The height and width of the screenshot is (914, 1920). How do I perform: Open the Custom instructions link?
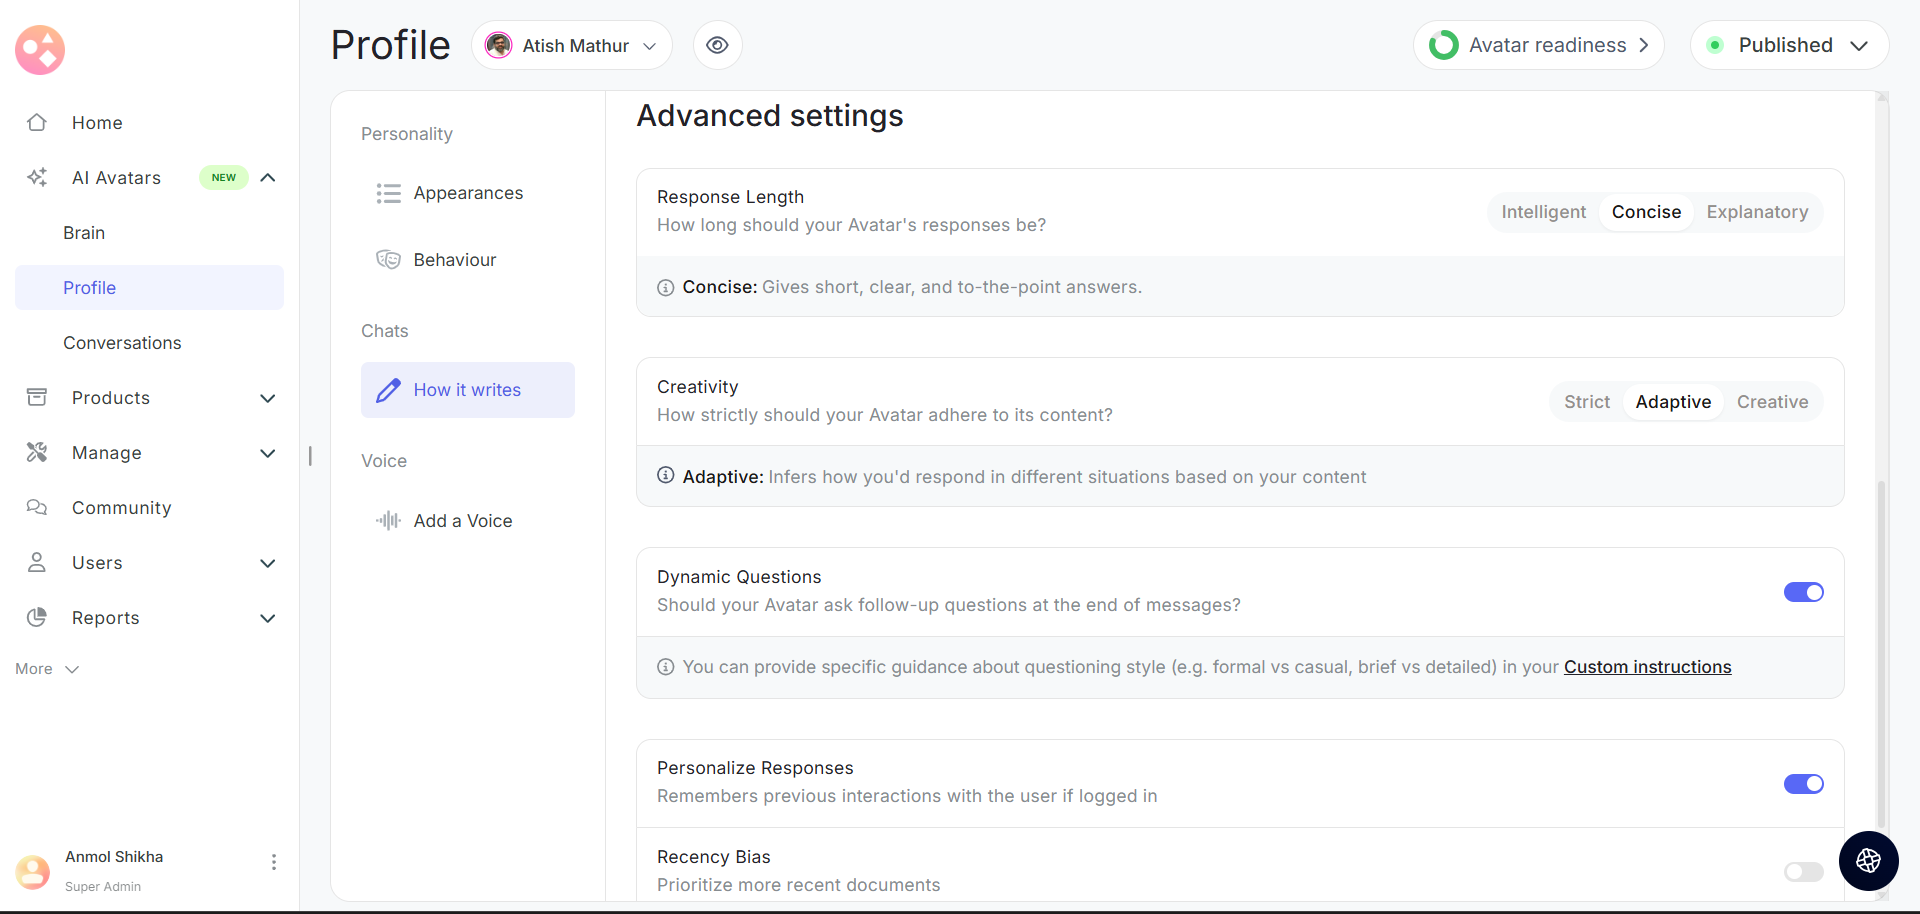[1647, 667]
